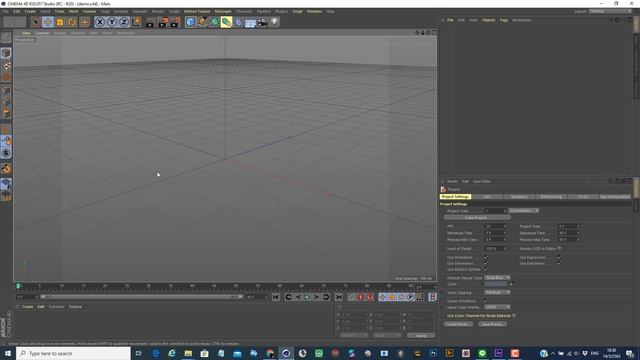Image resolution: width=640 pixels, height=360 pixels.
Task: Switch to Info tab in attributes
Action: pyautogui.click(x=487, y=197)
